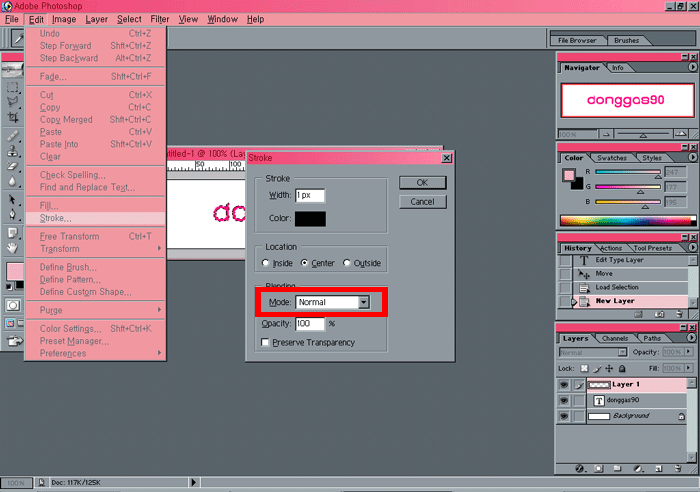
Task: Open the Color panel options menu arrow
Action: pos(692,157)
